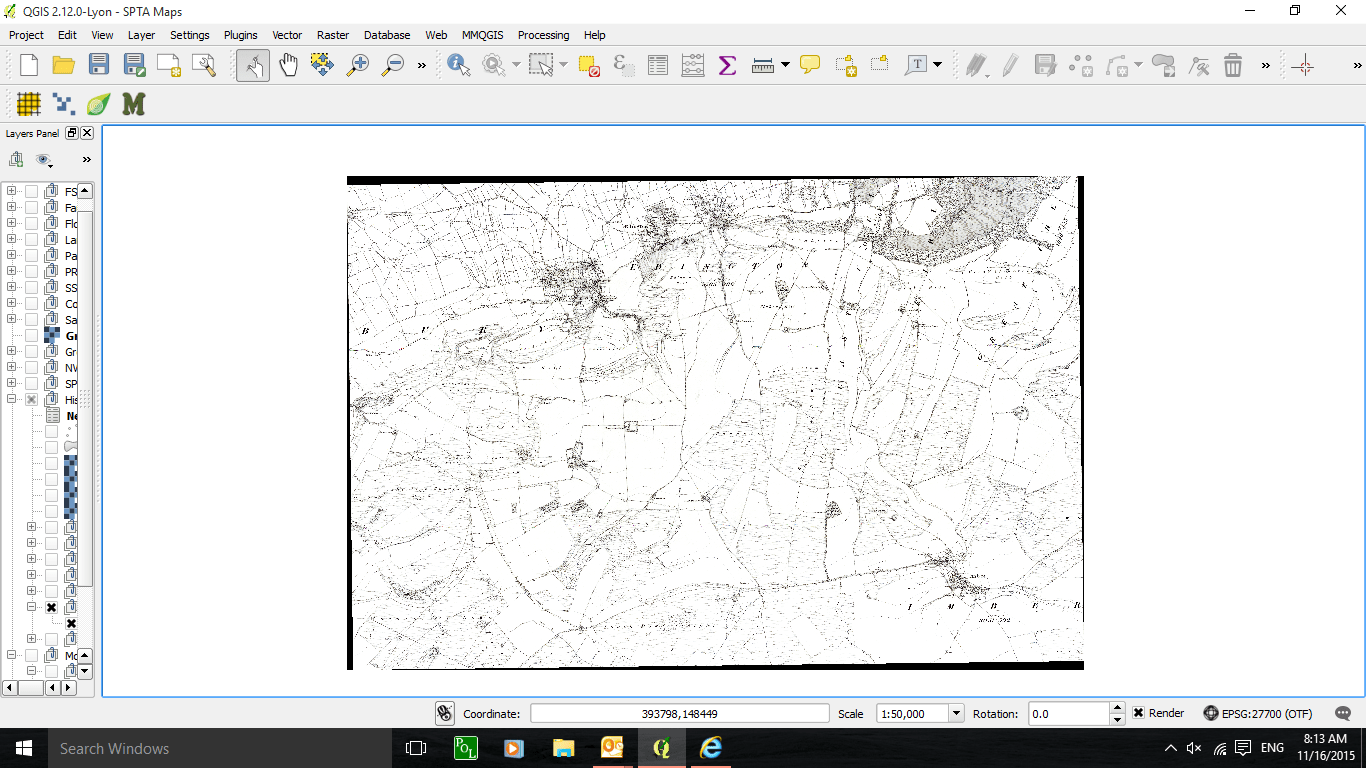Image resolution: width=1366 pixels, height=768 pixels.
Task: Choose the Zoom In tool
Action: [x=358, y=65]
